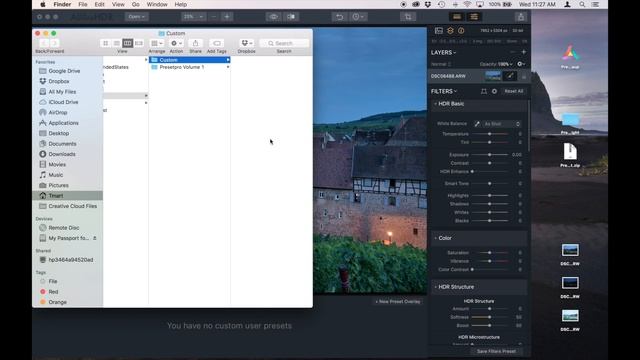Open the 25% zoom level dropdown
The width and height of the screenshot is (640, 360).
click(193, 17)
